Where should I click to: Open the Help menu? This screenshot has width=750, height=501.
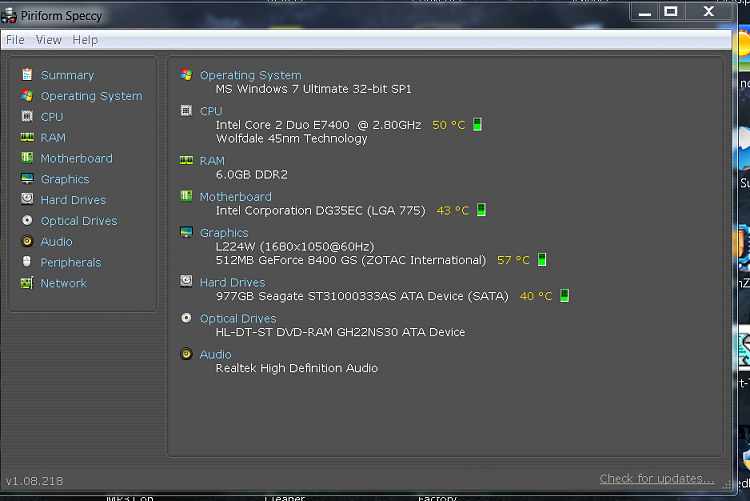tap(85, 40)
